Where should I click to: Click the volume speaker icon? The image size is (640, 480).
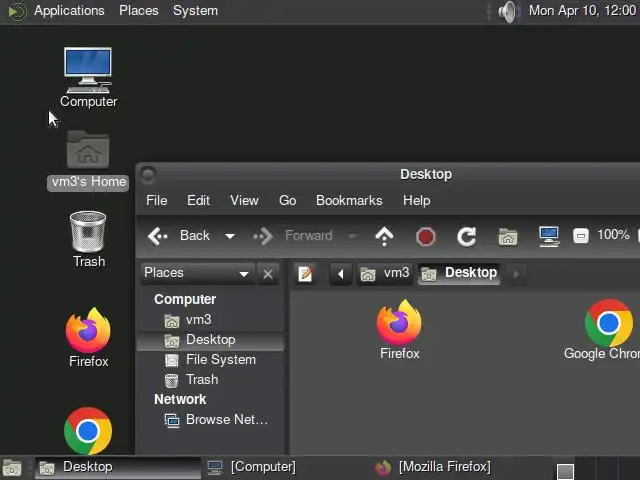(x=508, y=11)
